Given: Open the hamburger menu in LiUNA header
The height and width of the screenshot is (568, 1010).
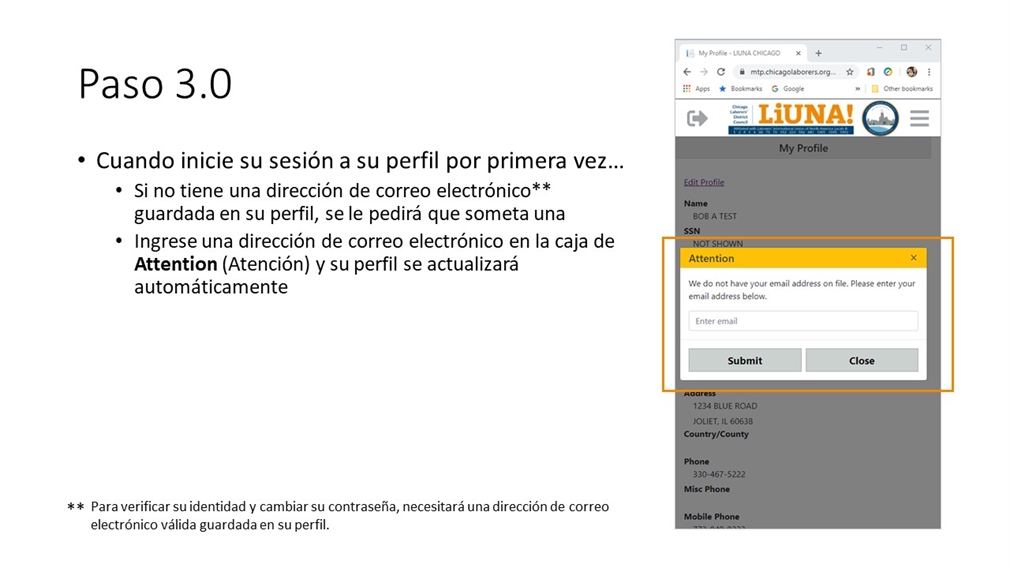Looking at the screenshot, I should click(x=919, y=118).
